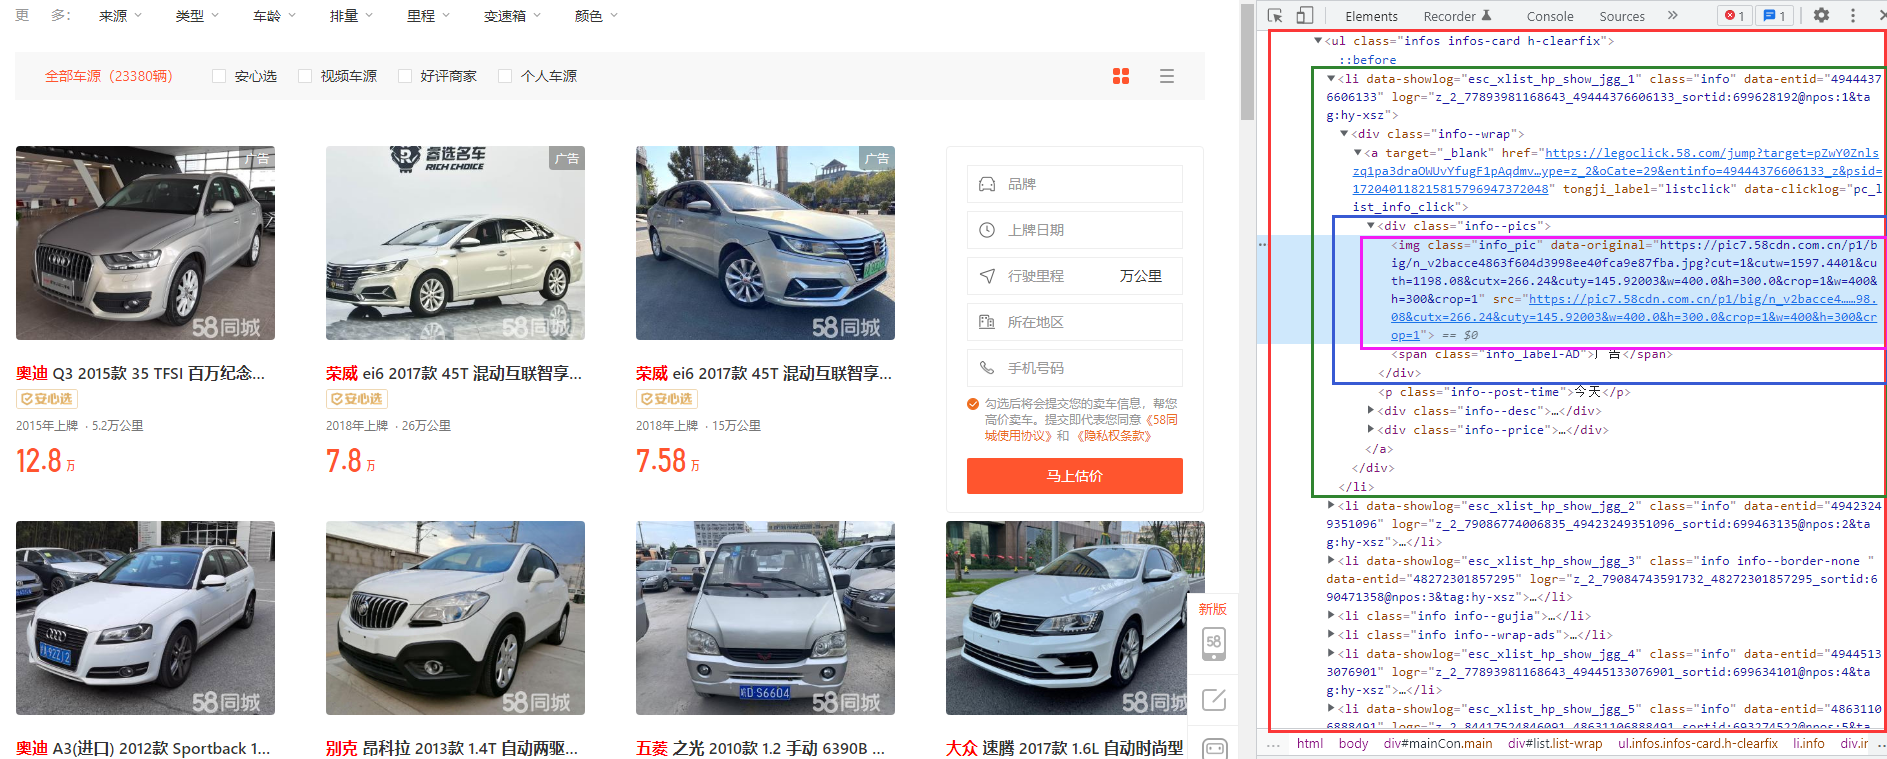Click the 58 app sidebar icon

click(1214, 642)
